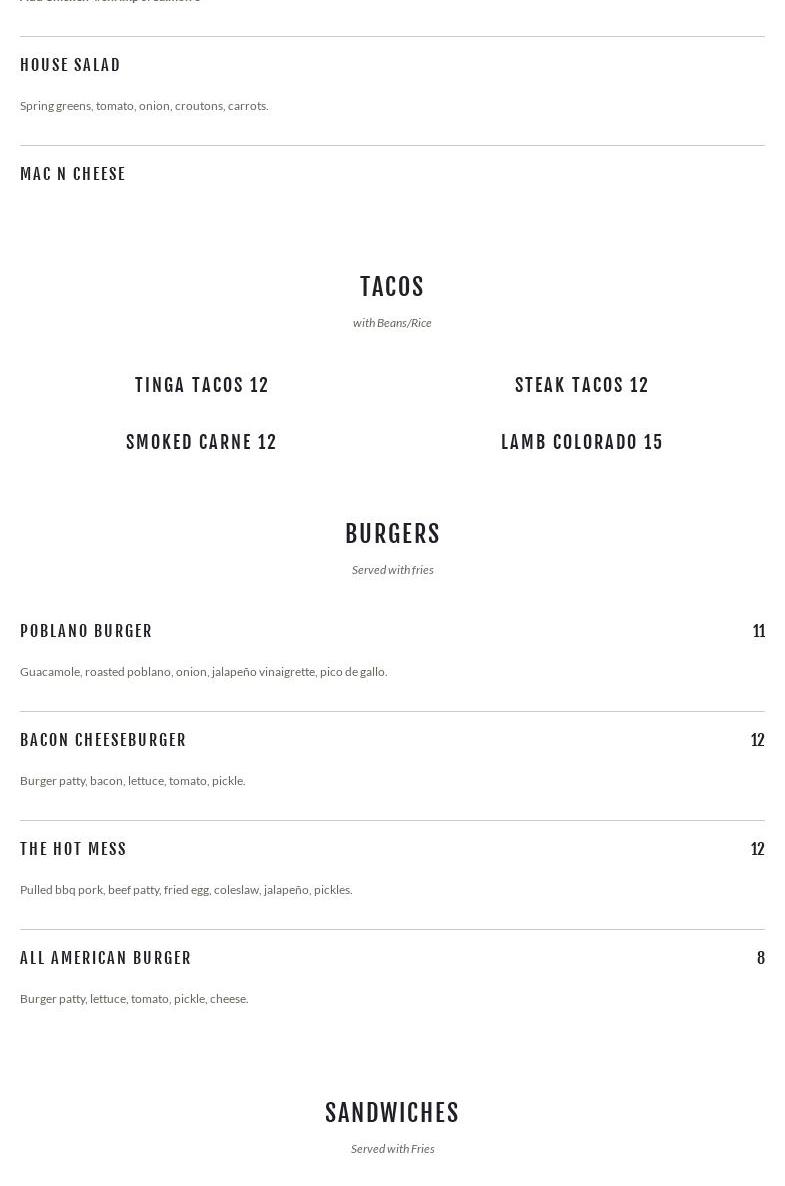
Task: Choose The Hot Mess burger title
Action: (x=73, y=849)
